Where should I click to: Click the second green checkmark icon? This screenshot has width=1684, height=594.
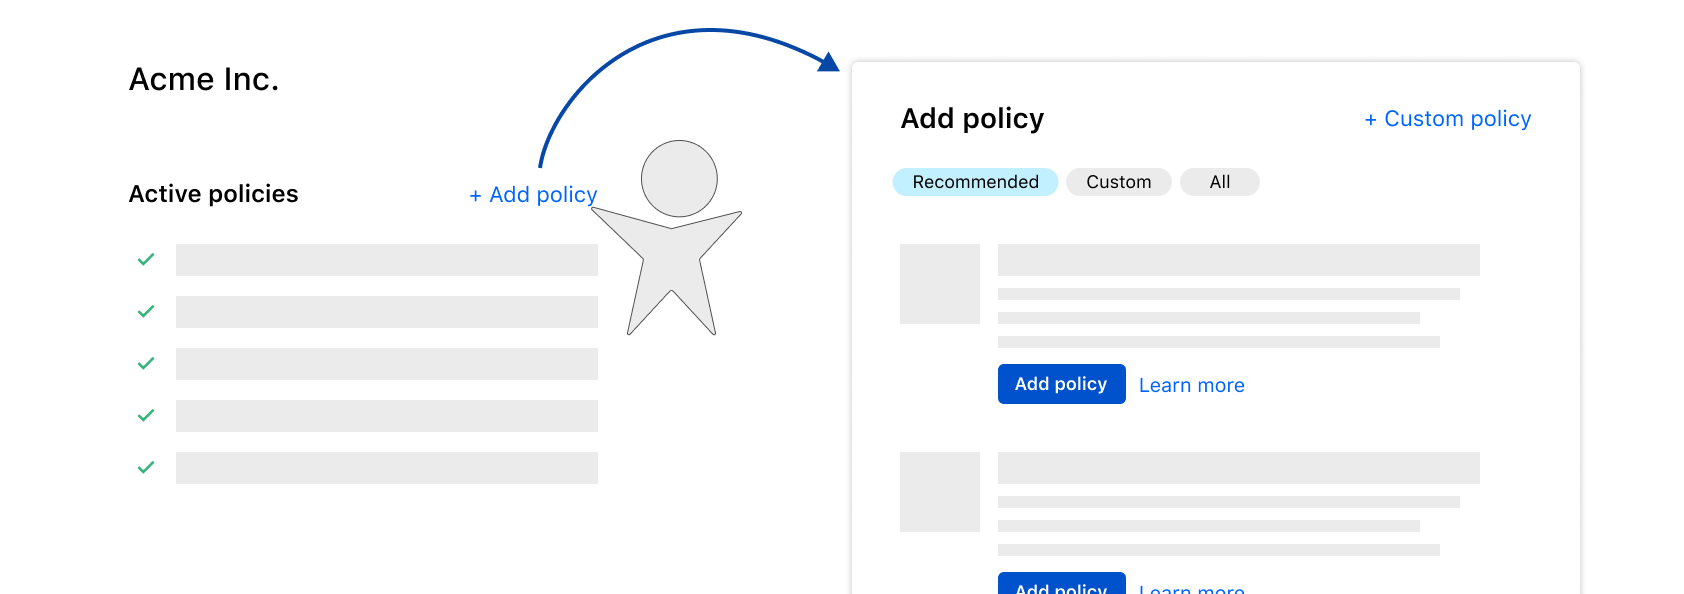(x=146, y=311)
